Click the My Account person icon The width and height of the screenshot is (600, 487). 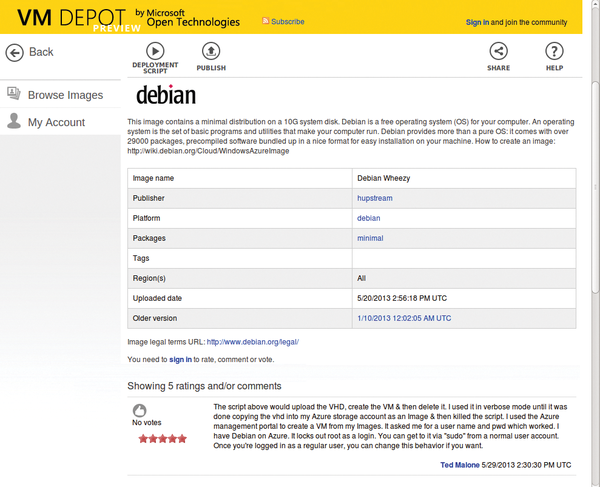coord(14,121)
